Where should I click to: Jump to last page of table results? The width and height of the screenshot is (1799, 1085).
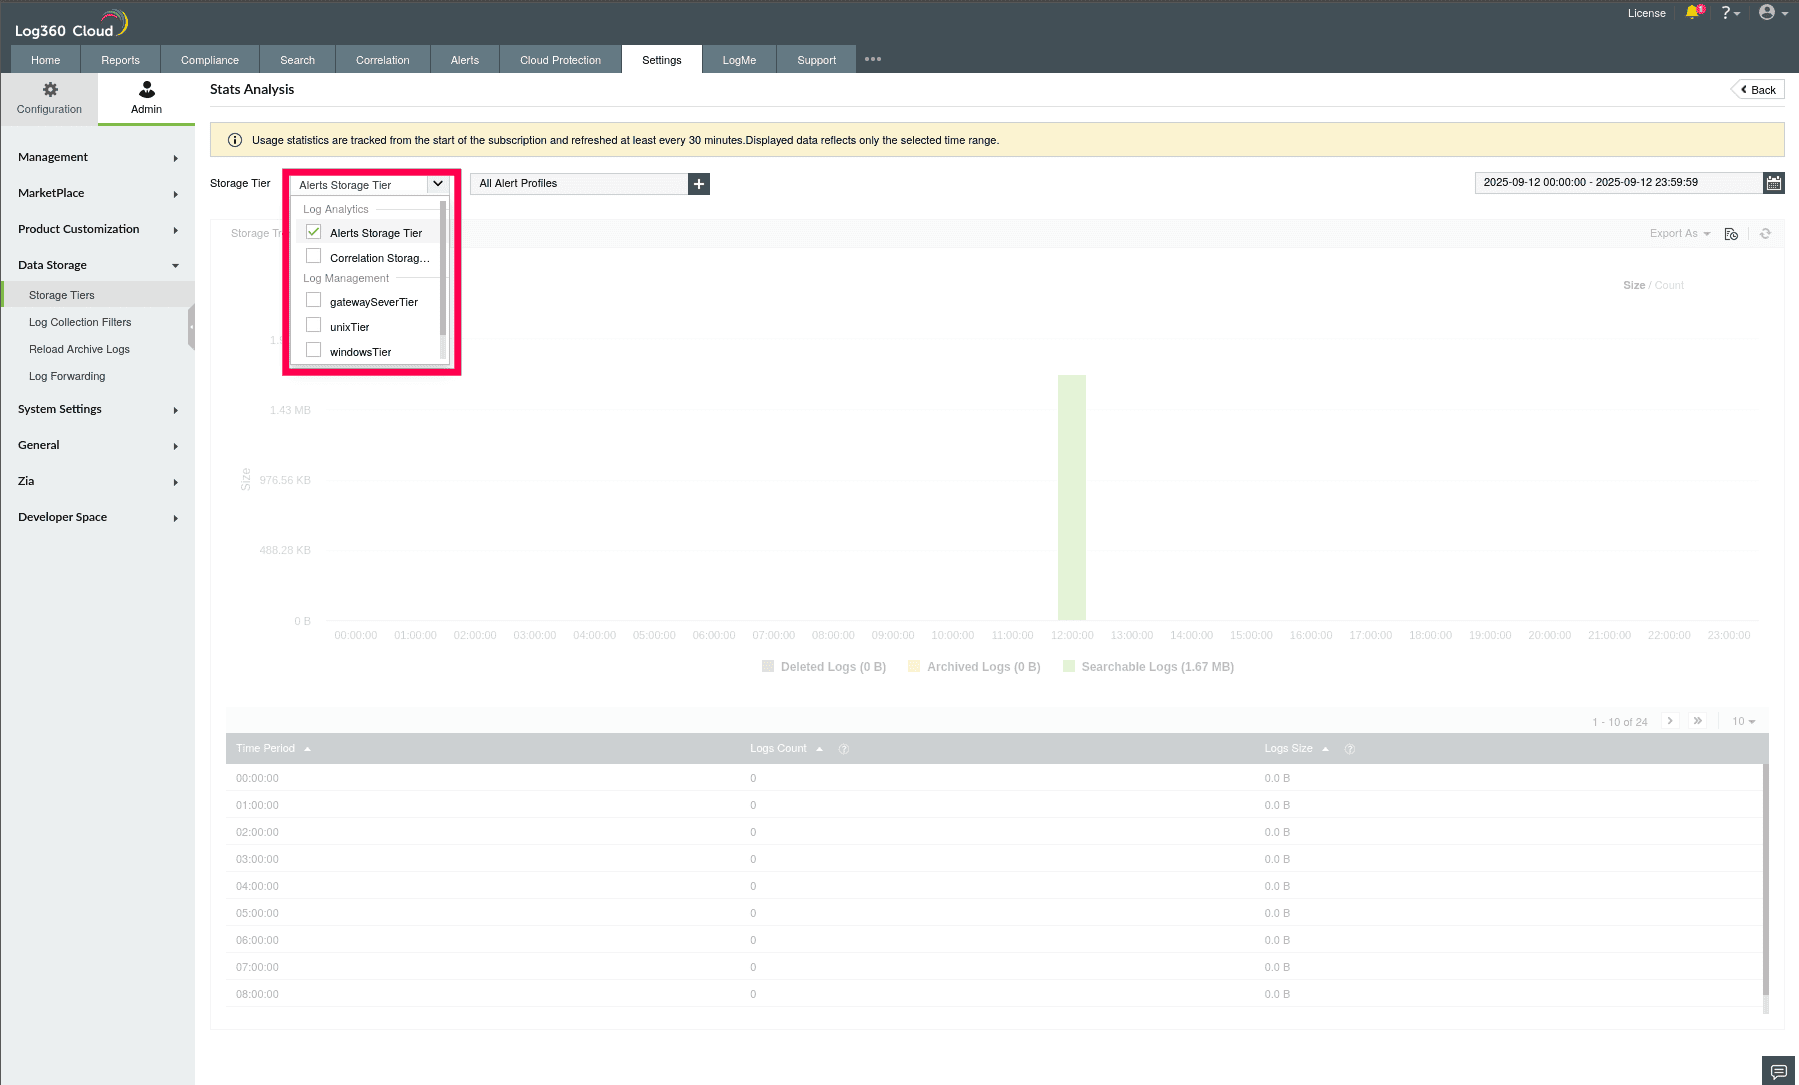point(1698,721)
